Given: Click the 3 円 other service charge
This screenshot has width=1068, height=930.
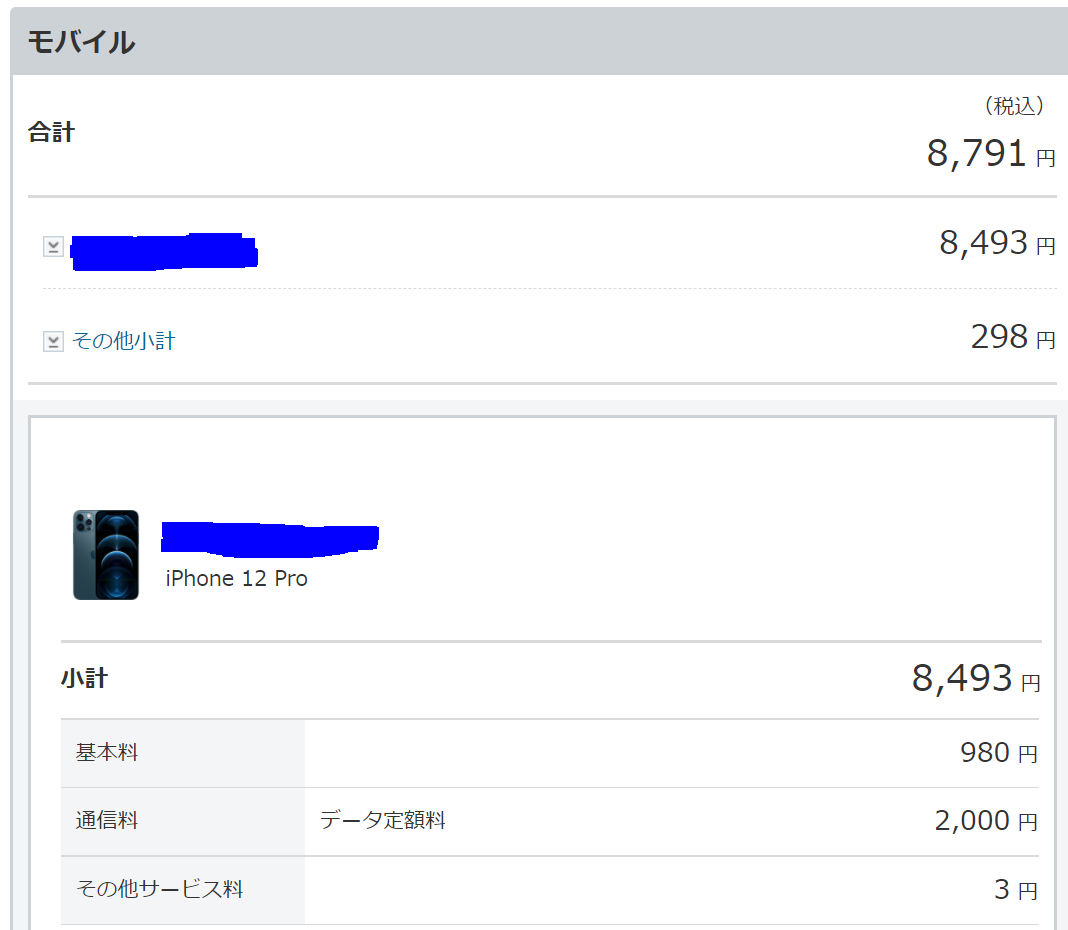Looking at the screenshot, I should (1016, 889).
